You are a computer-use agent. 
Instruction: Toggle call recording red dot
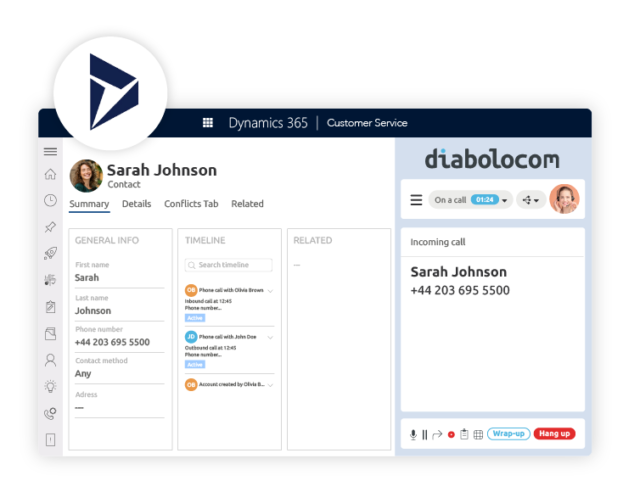click(x=451, y=434)
